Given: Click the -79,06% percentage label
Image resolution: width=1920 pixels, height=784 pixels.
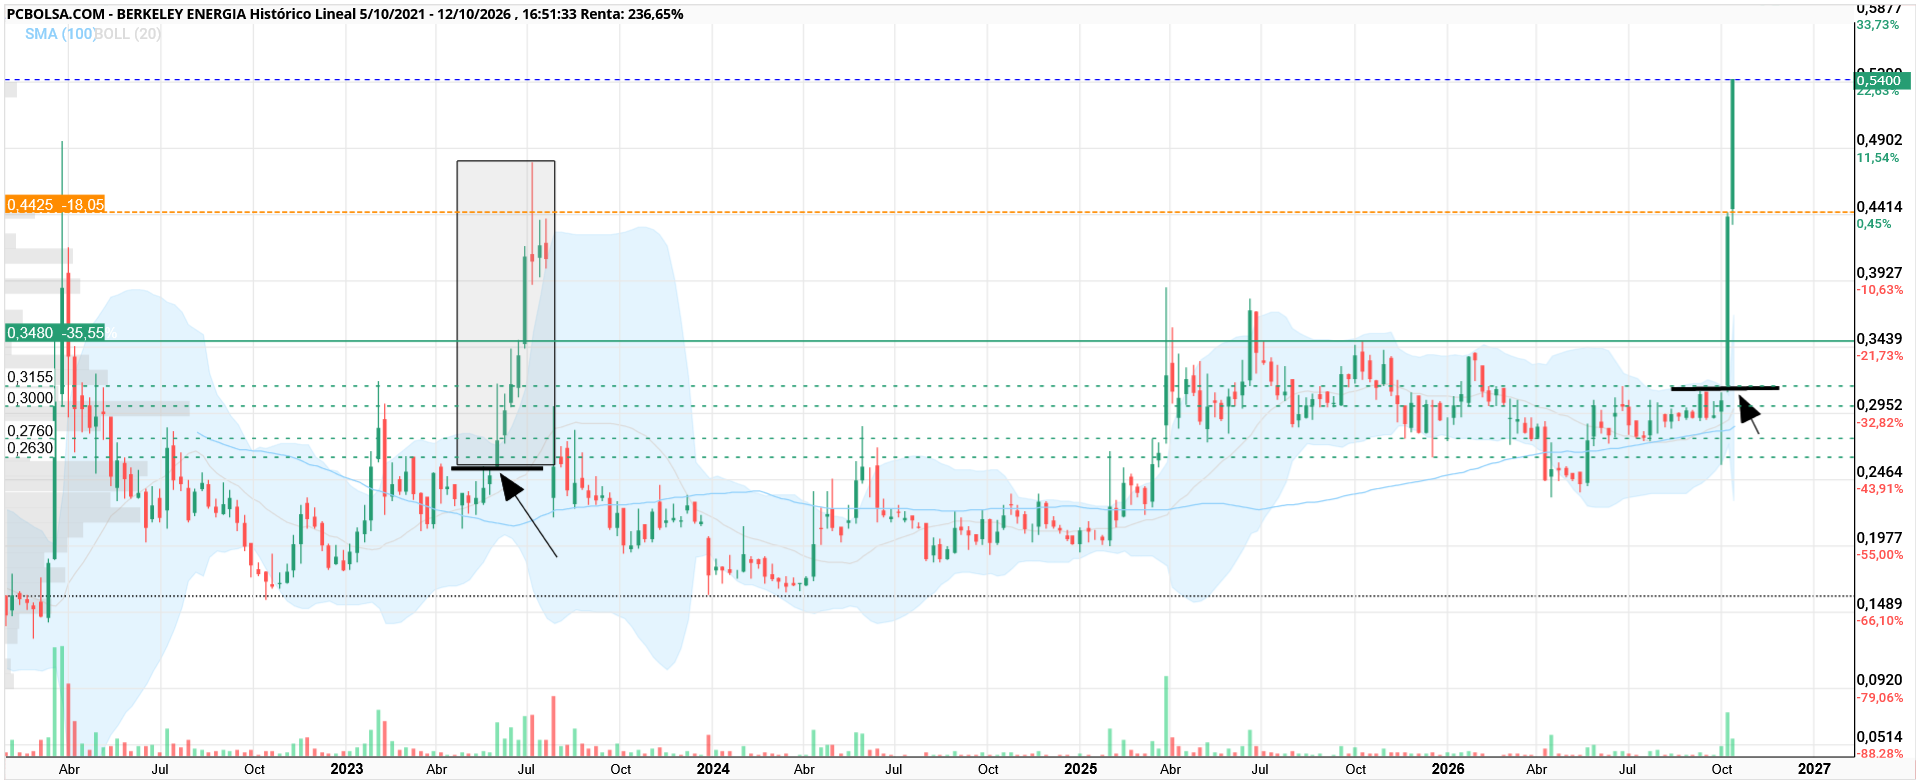Looking at the screenshot, I should pyautogui.click(x=1880, y=698).
